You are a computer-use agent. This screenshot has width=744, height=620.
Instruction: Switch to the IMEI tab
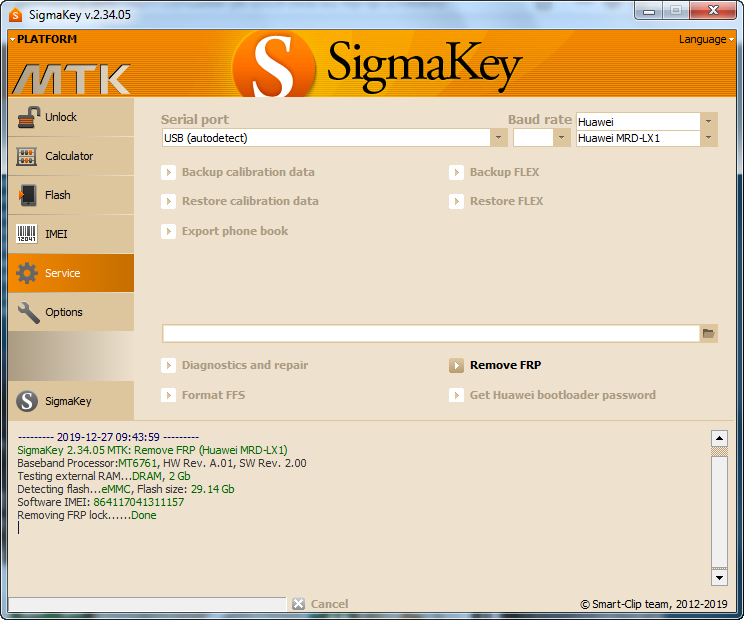[x=71, y=234]
